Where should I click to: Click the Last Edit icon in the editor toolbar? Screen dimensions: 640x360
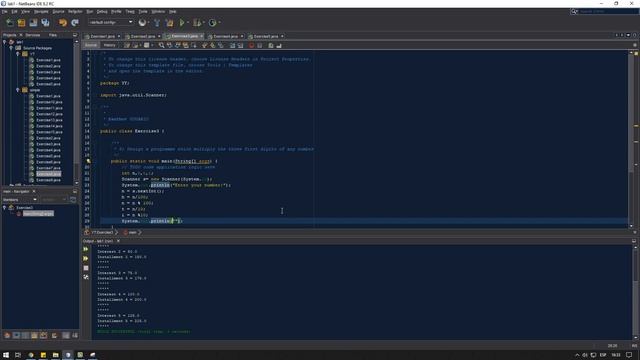coord(127,45)
